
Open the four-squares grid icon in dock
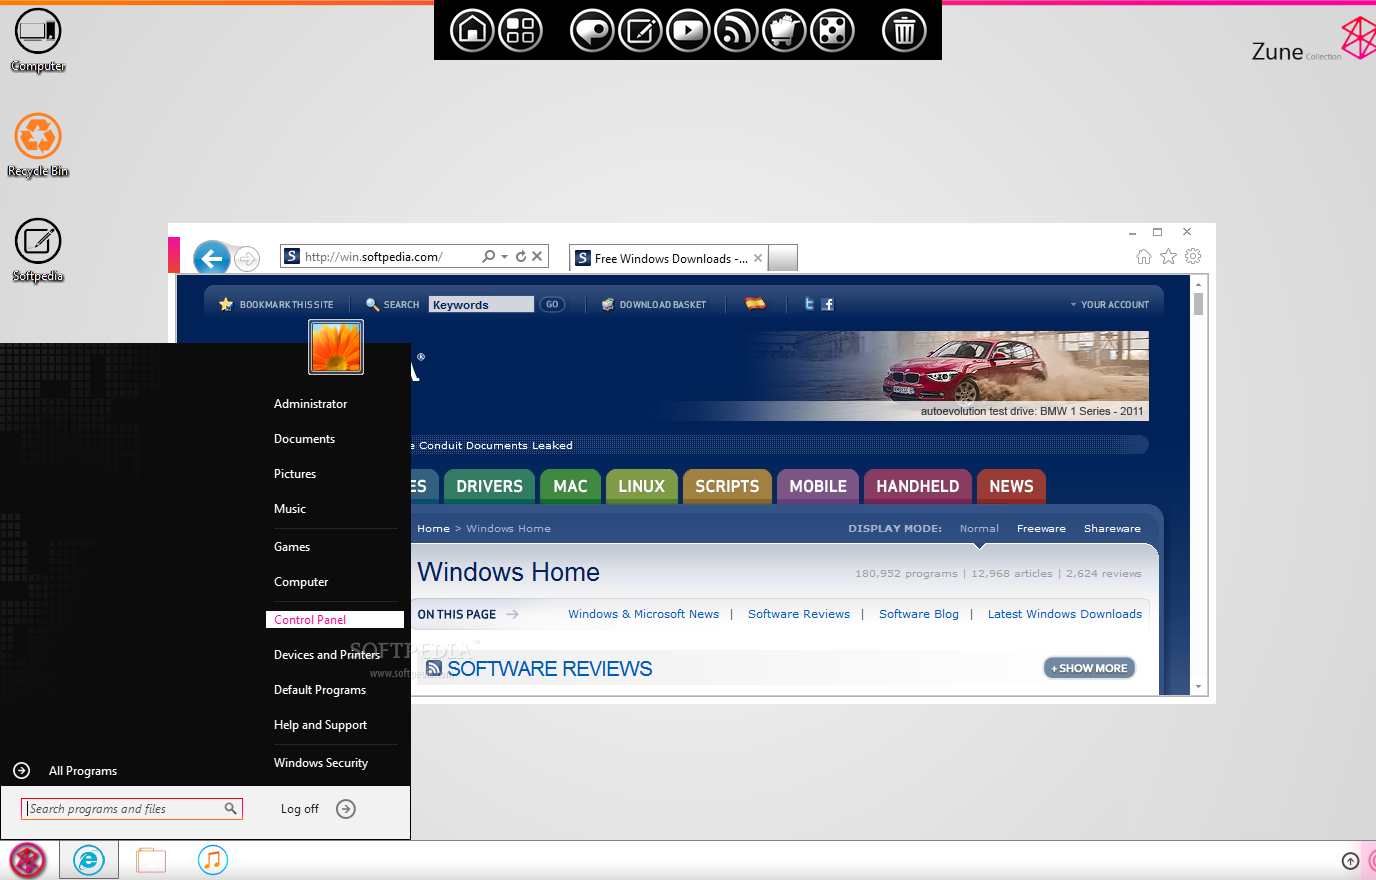[x=520, y=30]
